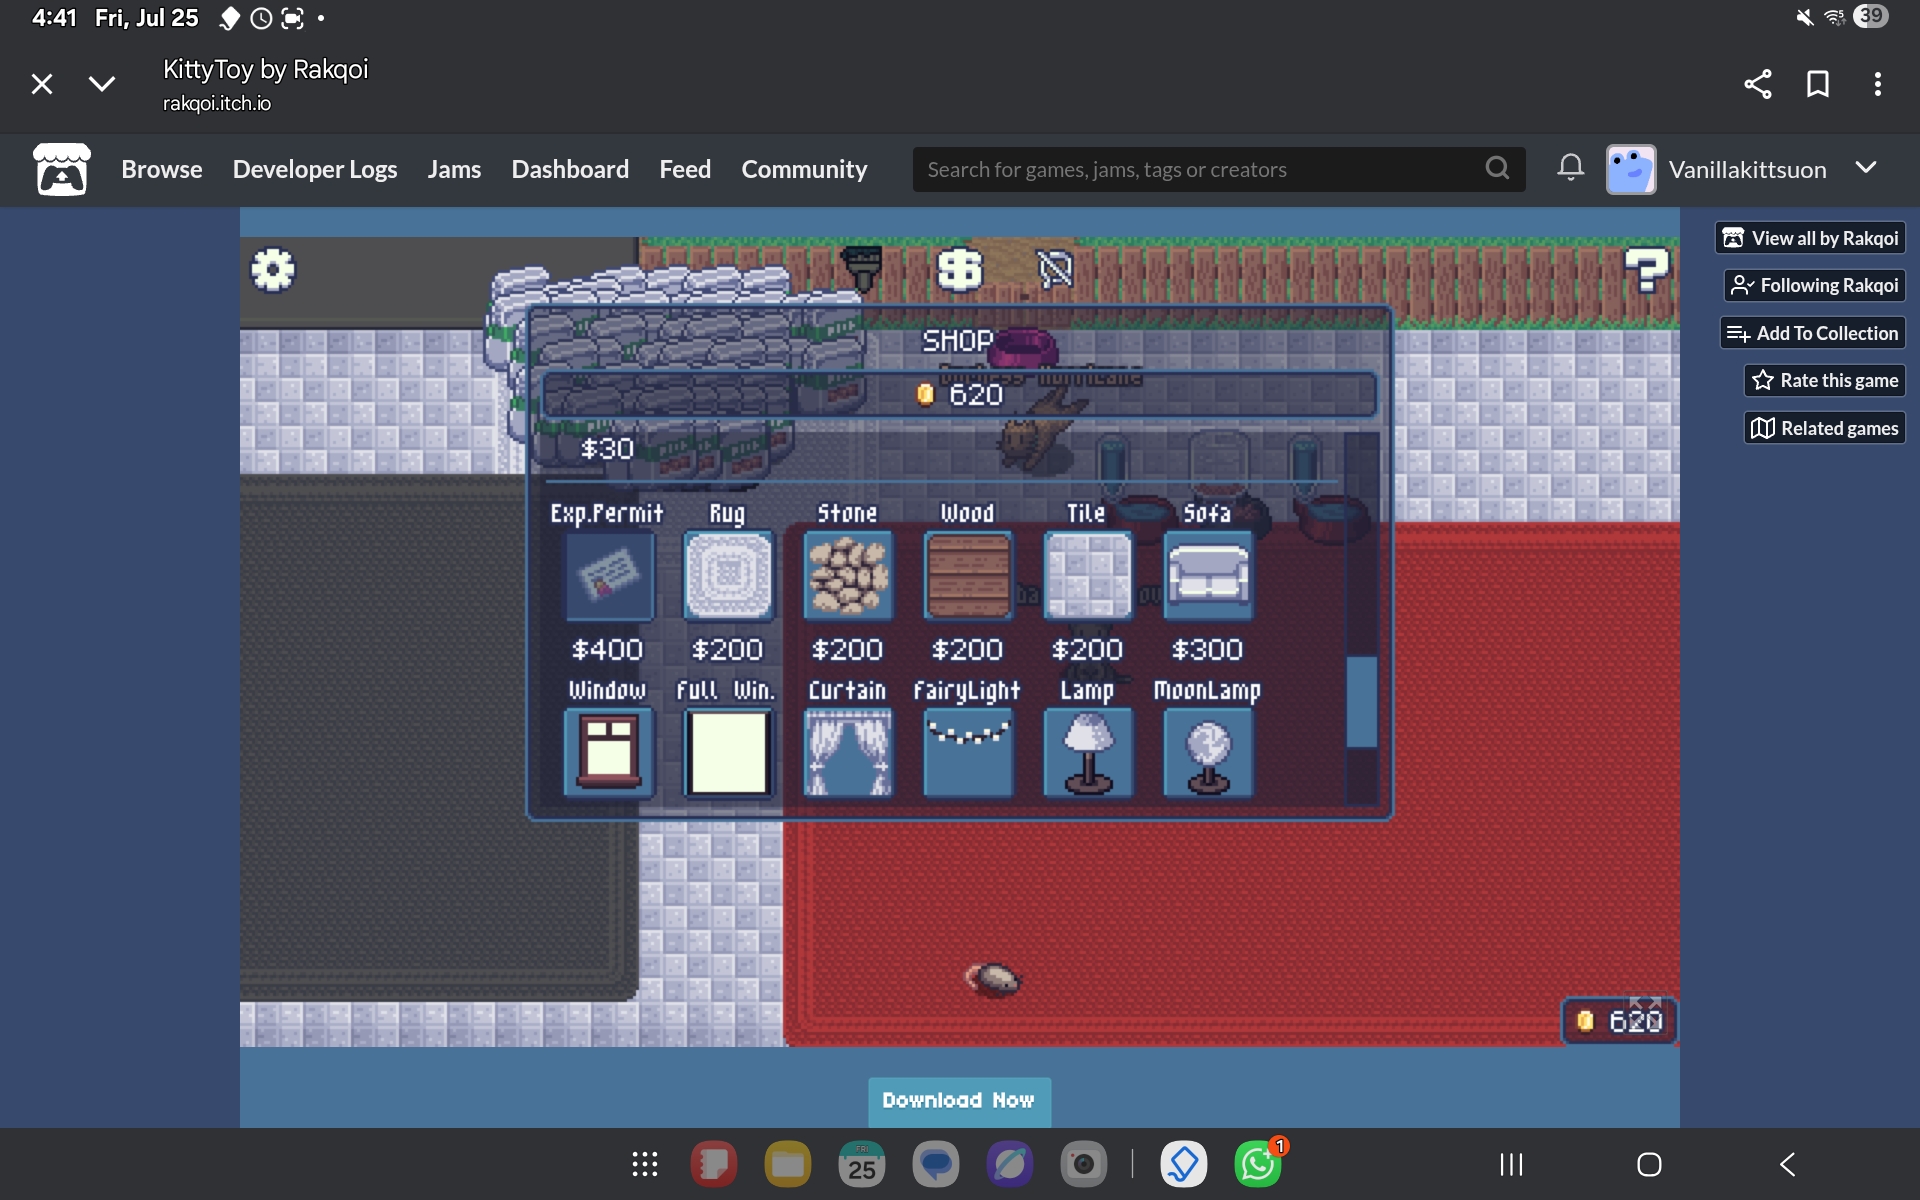The height and width of the screenshot is (1200, 1920).
Task: Click the Download Now button
Action: tap(959, 1101)
